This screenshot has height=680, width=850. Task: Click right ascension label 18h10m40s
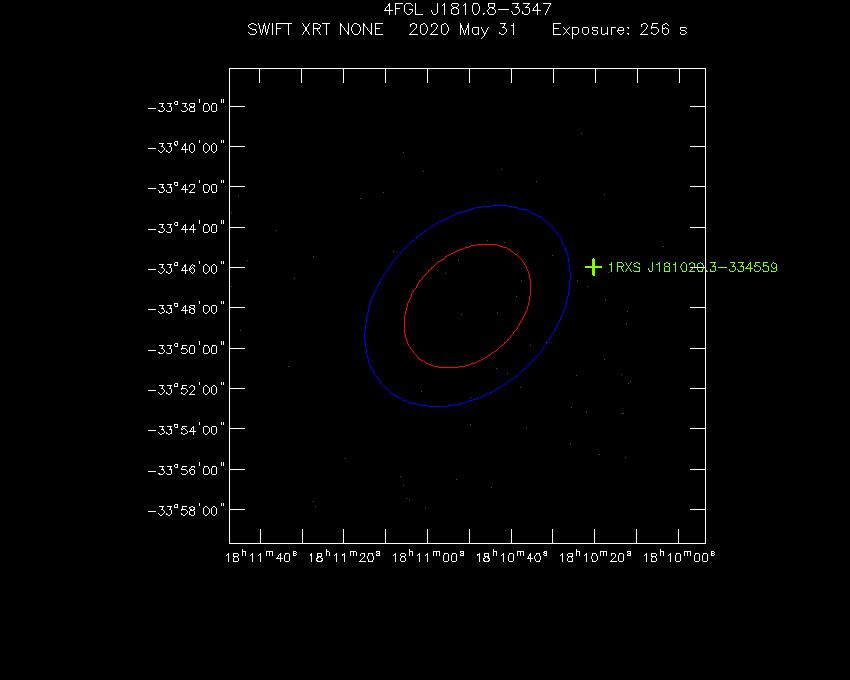click(x=512, y=557)
